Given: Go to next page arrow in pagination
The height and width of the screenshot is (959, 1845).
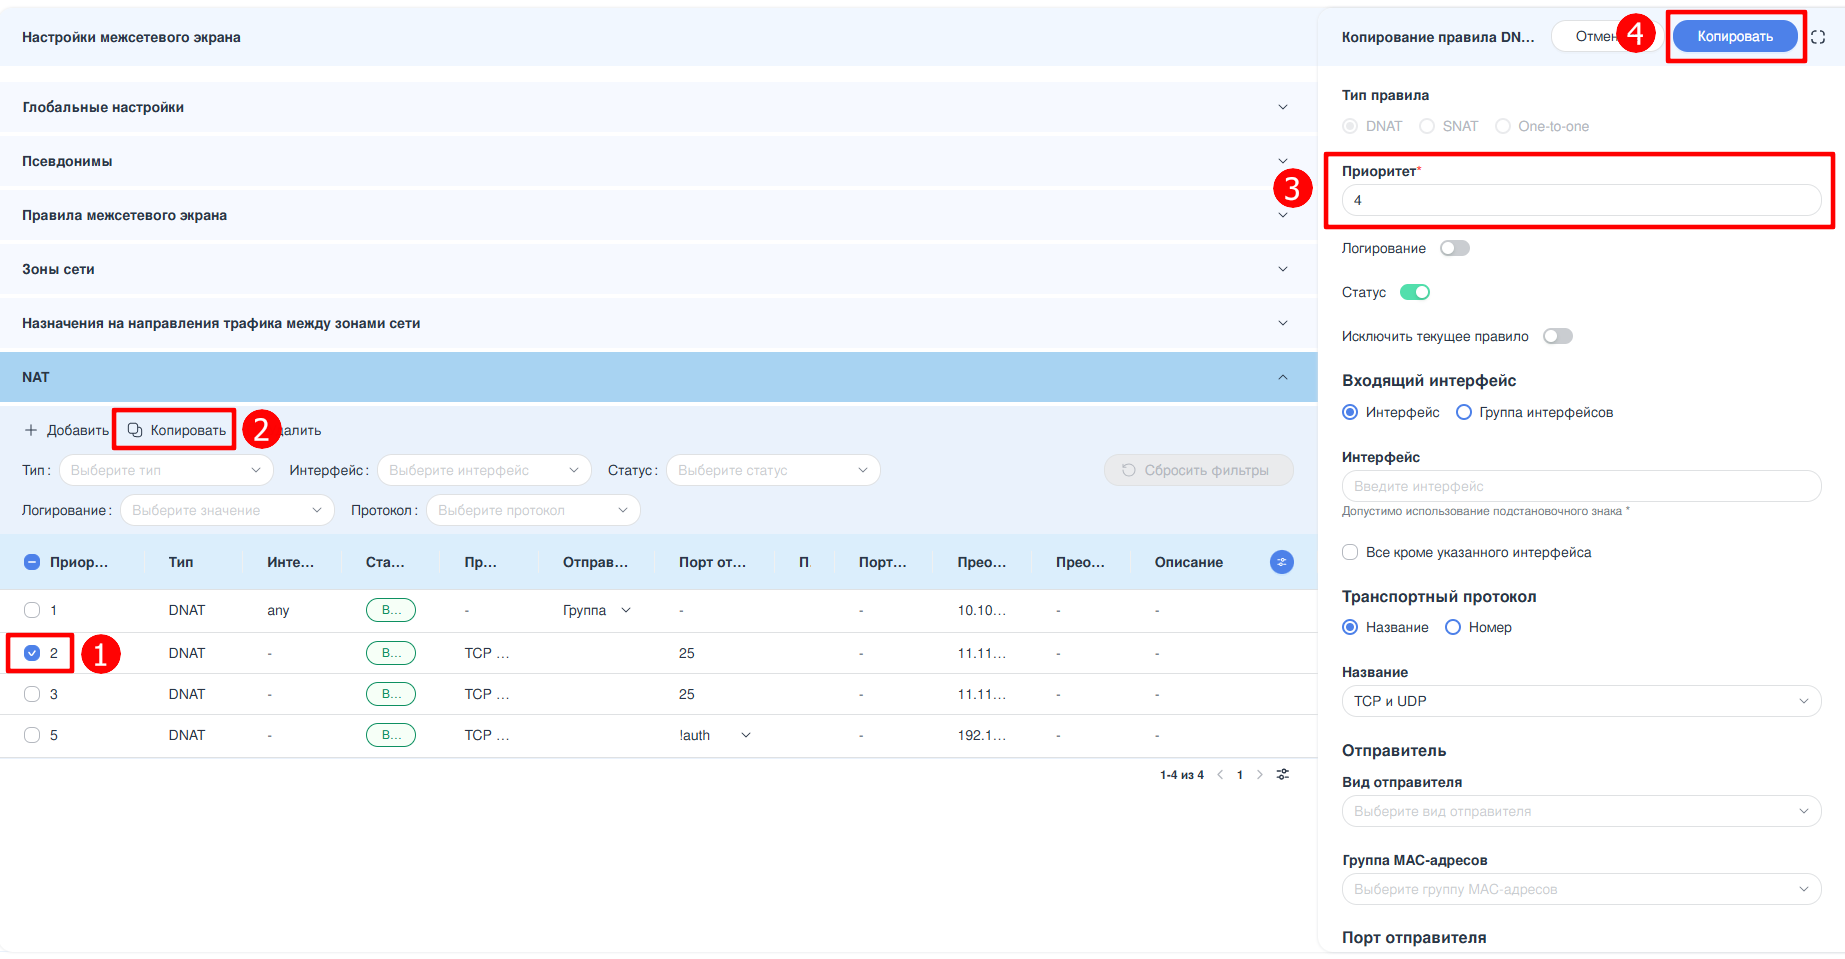Looking at the screenshot, I should click(1259, 775).
